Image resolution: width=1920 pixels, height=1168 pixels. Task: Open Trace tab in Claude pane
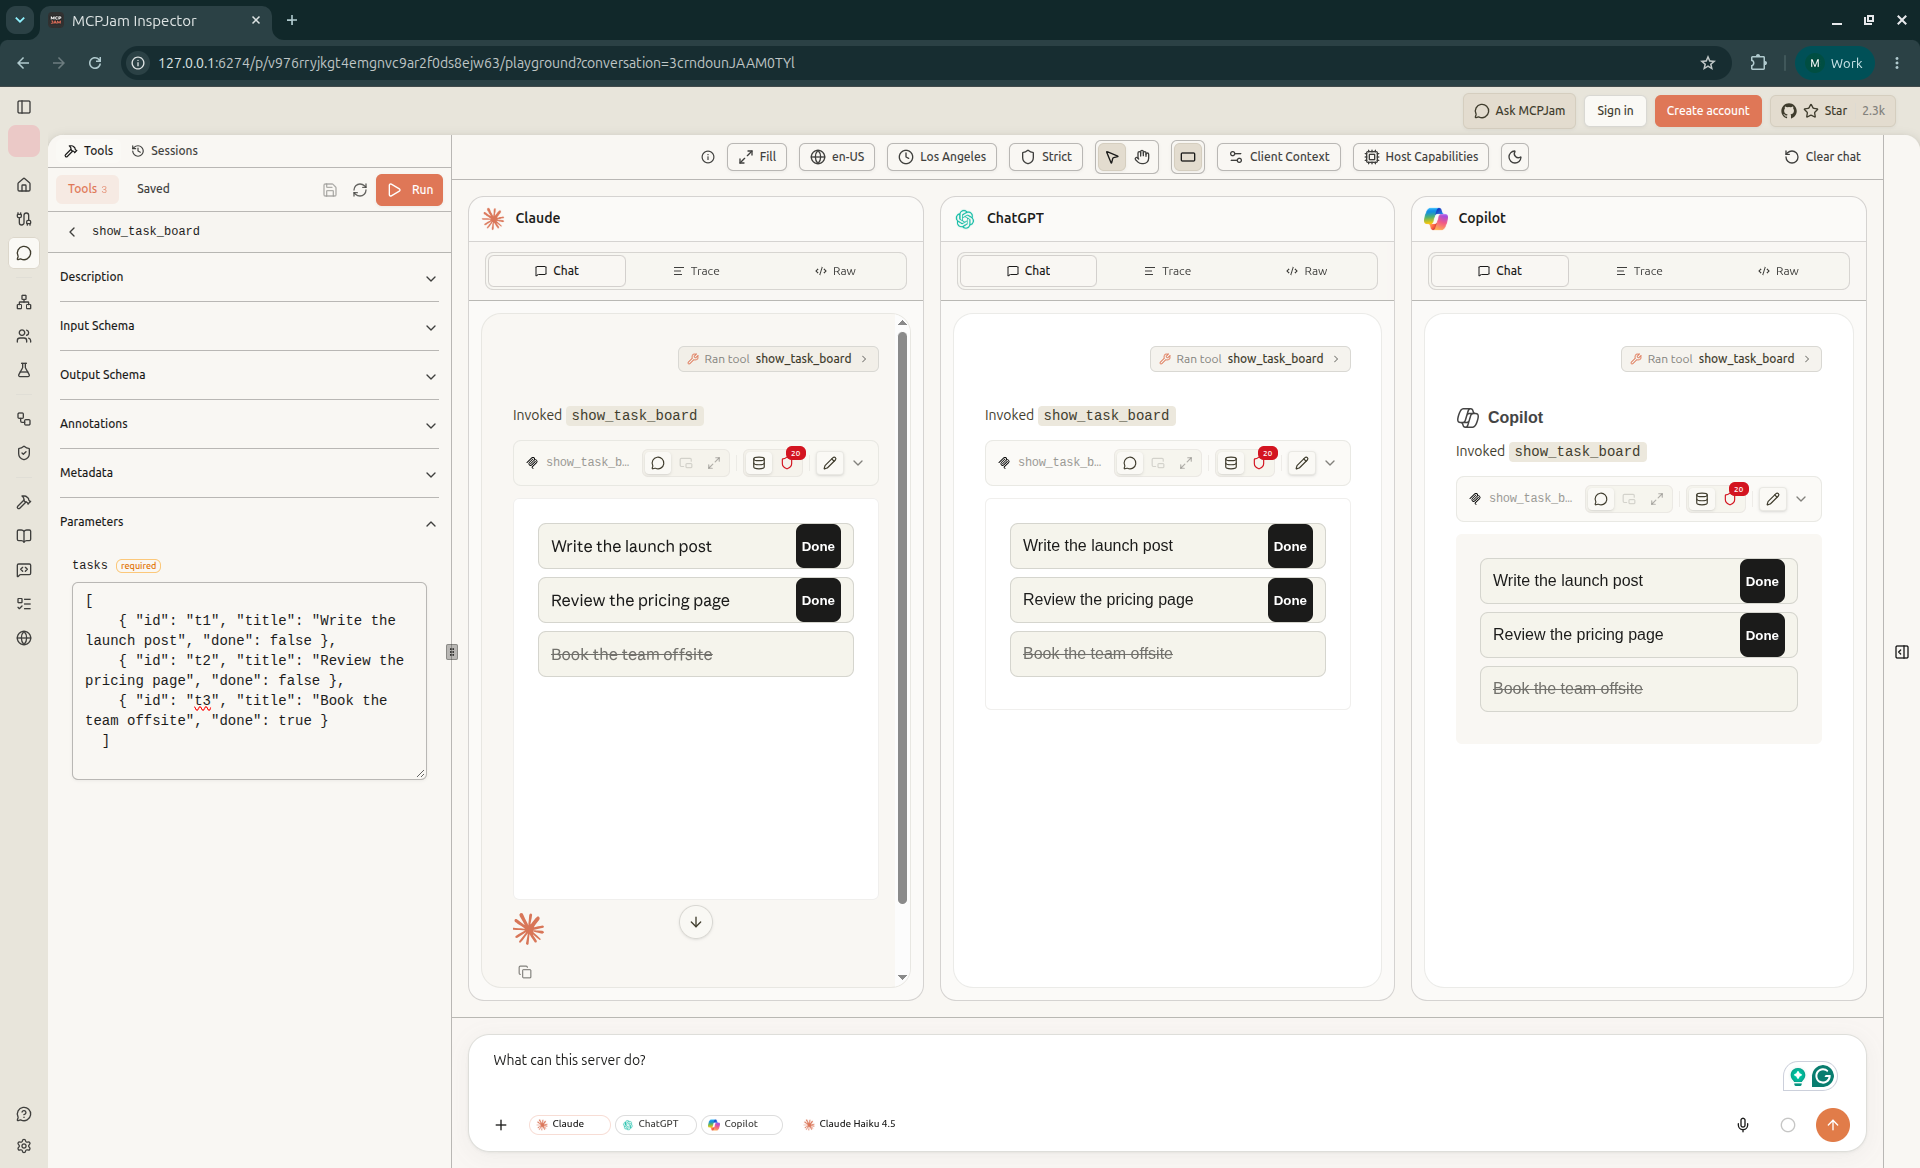(696, 271)
